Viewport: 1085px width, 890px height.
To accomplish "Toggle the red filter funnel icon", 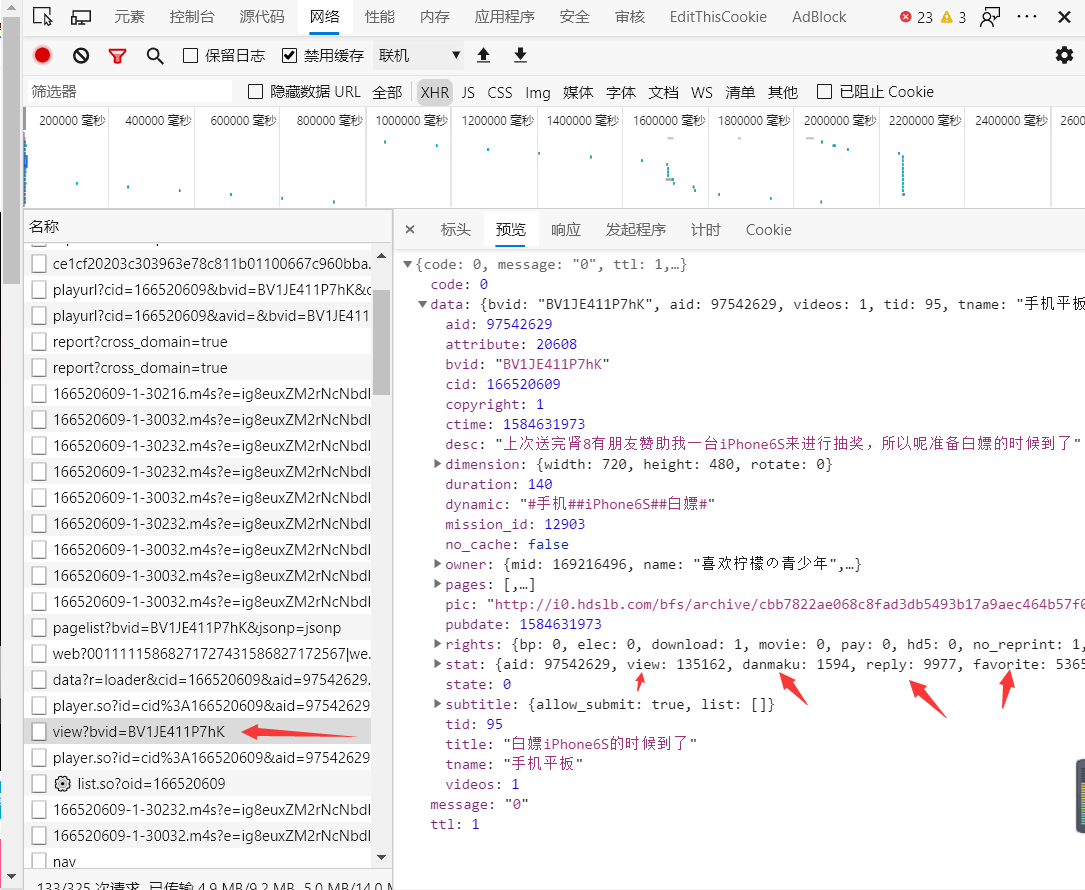I will click(x=118, y=56).
